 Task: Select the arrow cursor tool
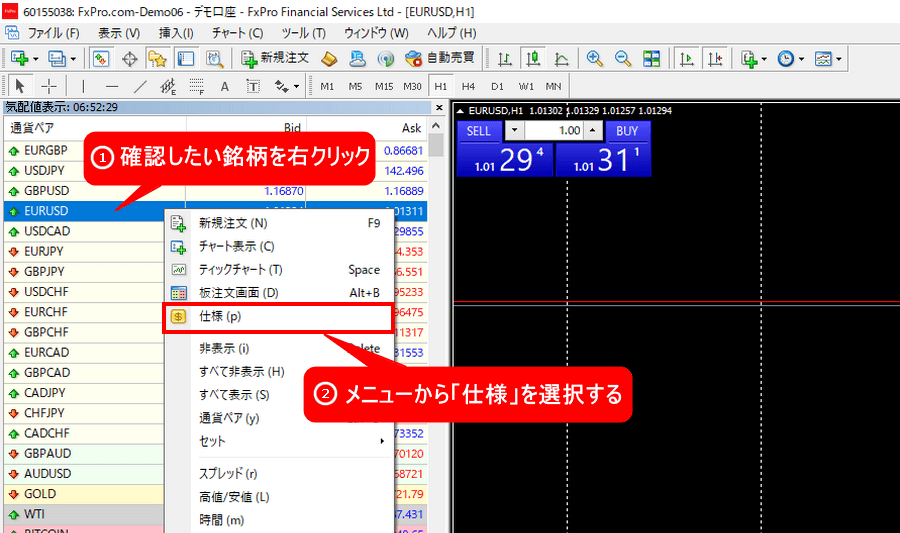point(20,87)
